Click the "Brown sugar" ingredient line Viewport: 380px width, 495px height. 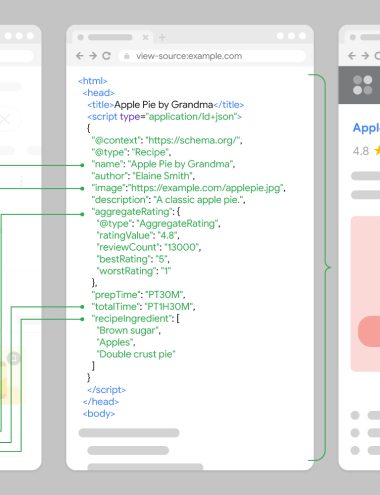point(129,330)
